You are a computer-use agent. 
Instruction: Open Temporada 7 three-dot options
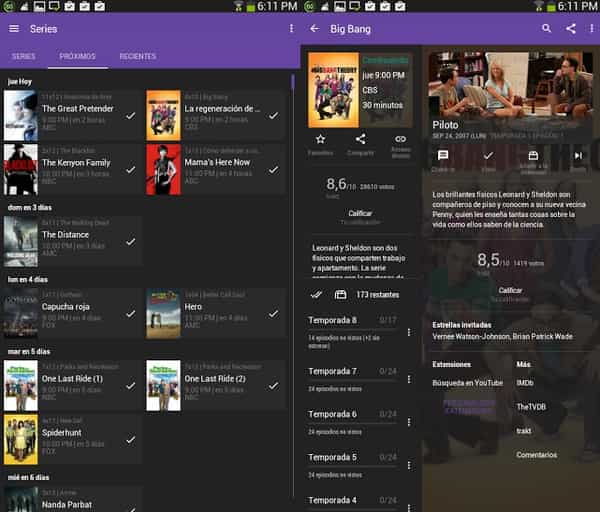point(409,380)
